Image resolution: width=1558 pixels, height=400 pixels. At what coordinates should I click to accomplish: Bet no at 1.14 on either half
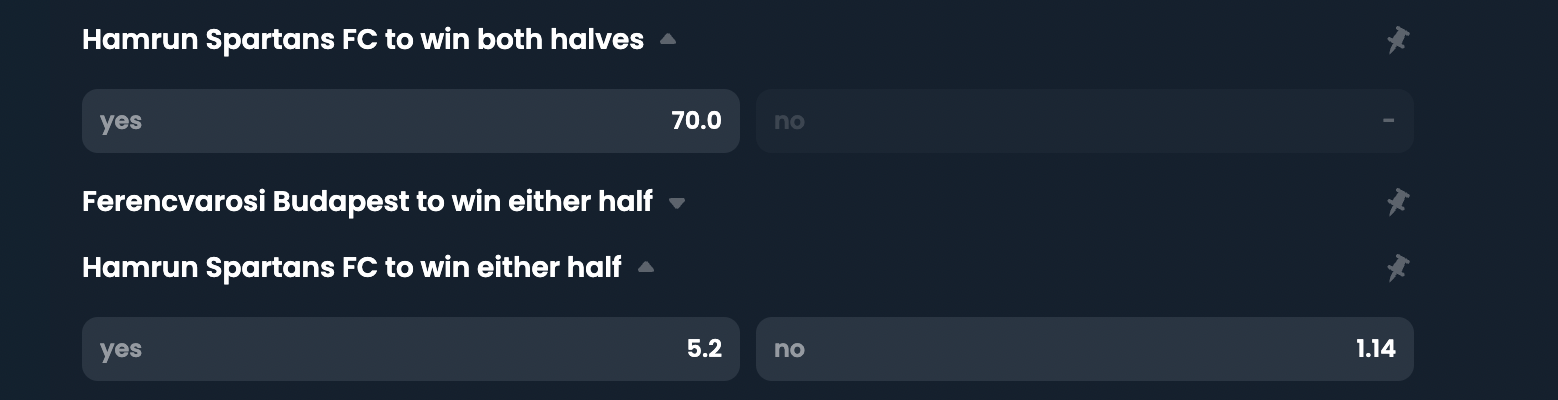click(x=1084, y=349)
